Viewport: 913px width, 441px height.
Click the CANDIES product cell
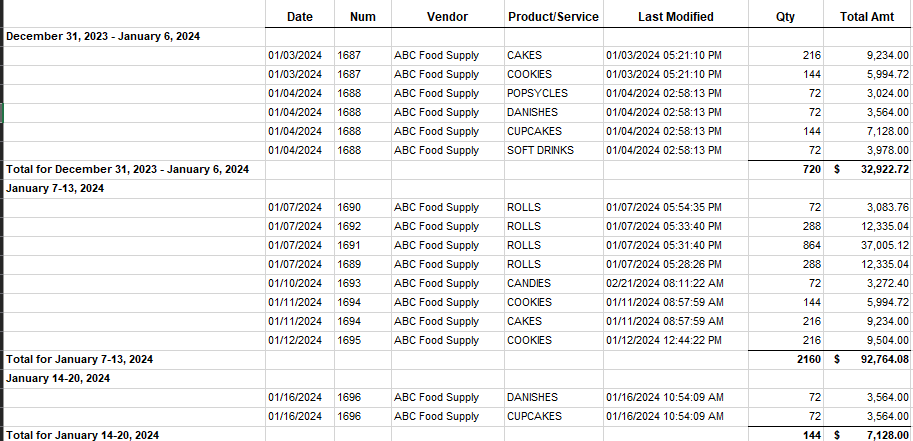pyautogui.click(x=529, y=283)
